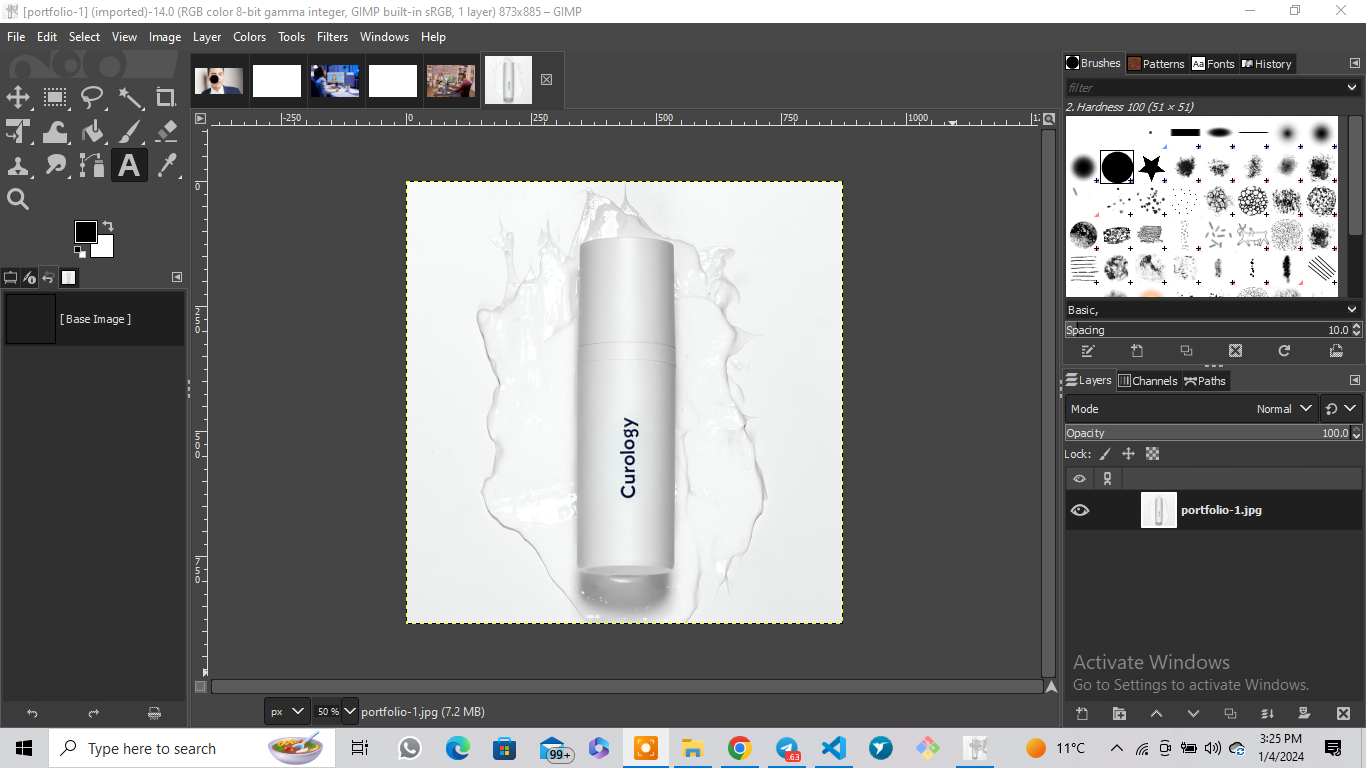
Task: Select the first image tab with a man
Action: click(219, 80)
